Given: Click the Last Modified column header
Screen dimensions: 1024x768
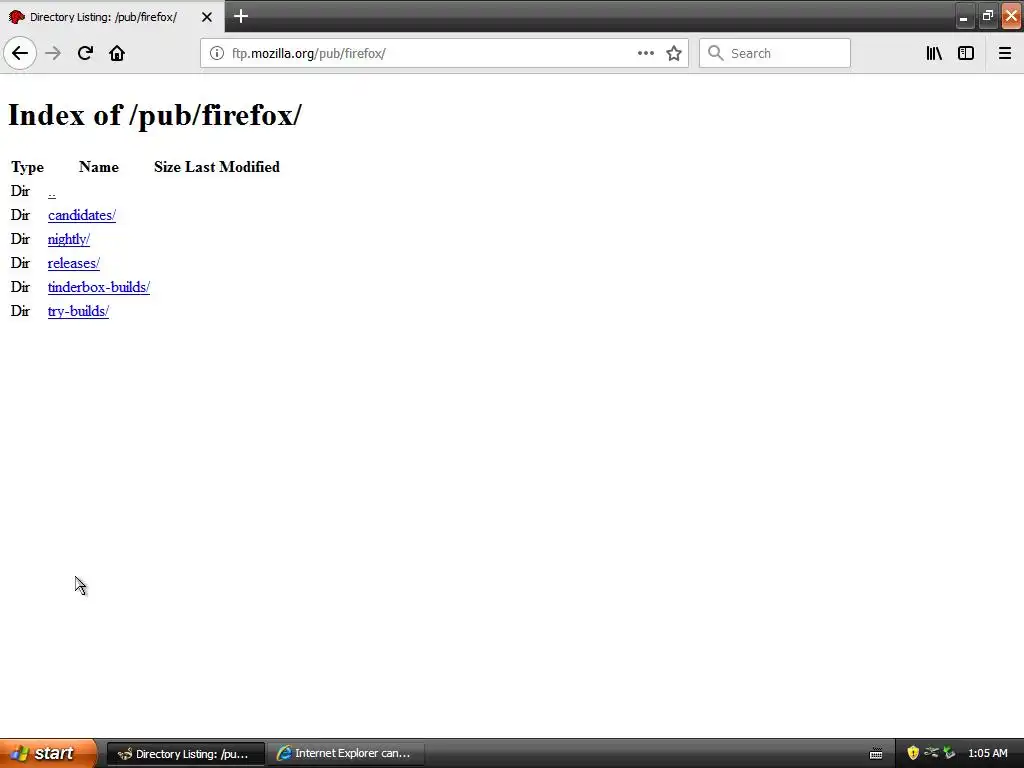Looking at the screenshot, I should click(x=232, y=167).
